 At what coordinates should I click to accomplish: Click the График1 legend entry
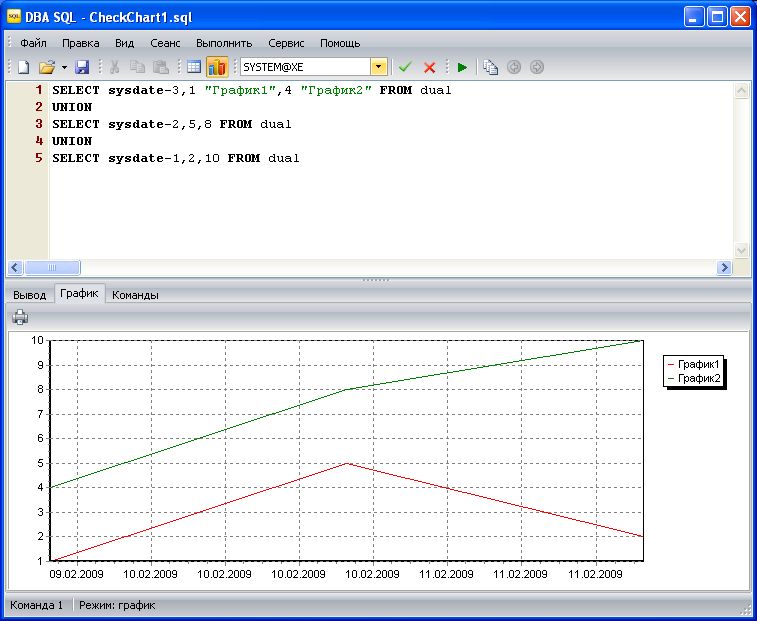pos(698,365)
